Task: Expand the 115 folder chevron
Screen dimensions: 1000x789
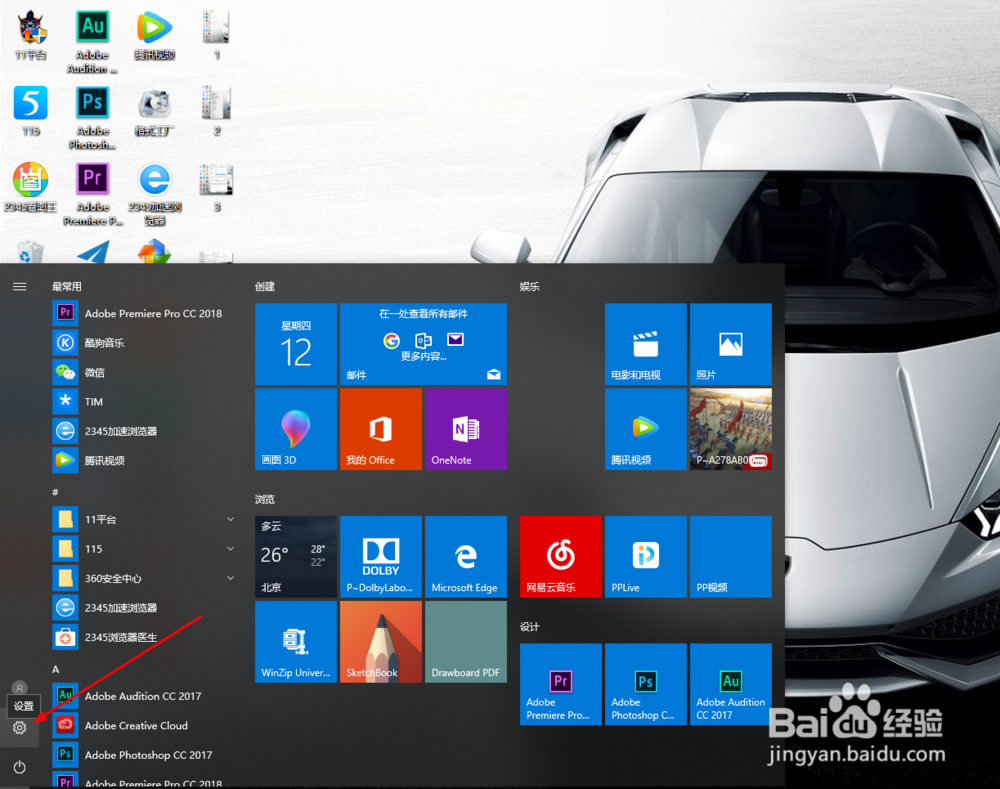Action: tap(230, 549)
